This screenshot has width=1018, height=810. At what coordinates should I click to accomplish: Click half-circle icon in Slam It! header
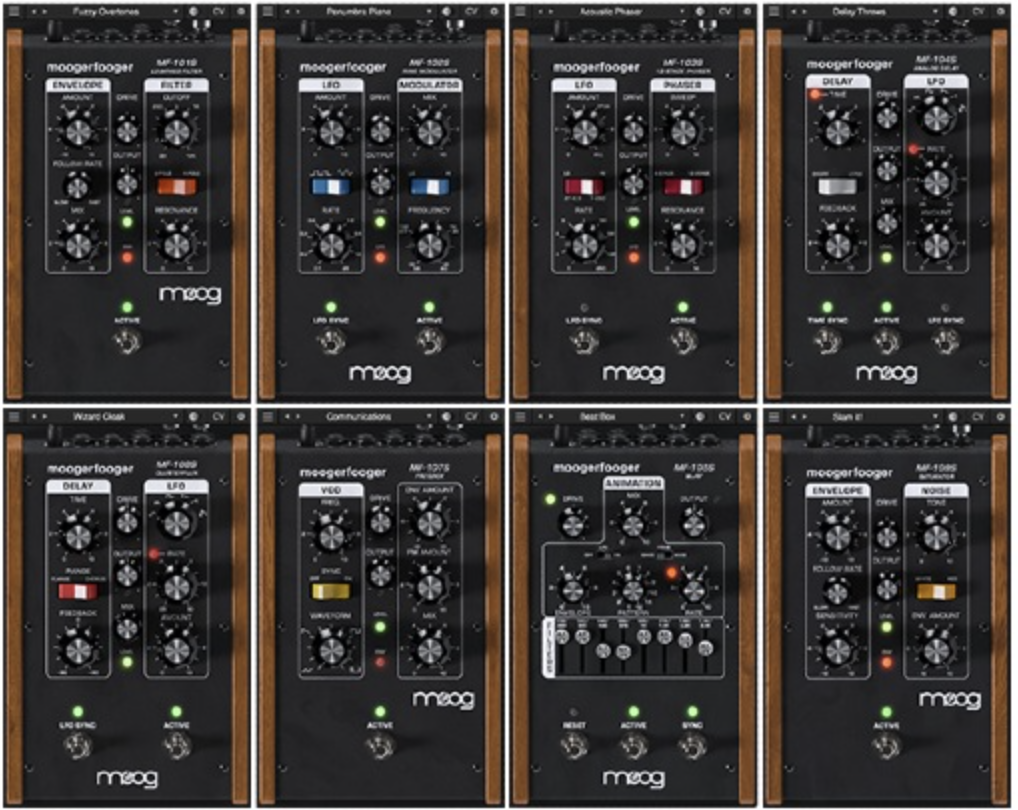(953, 416)
